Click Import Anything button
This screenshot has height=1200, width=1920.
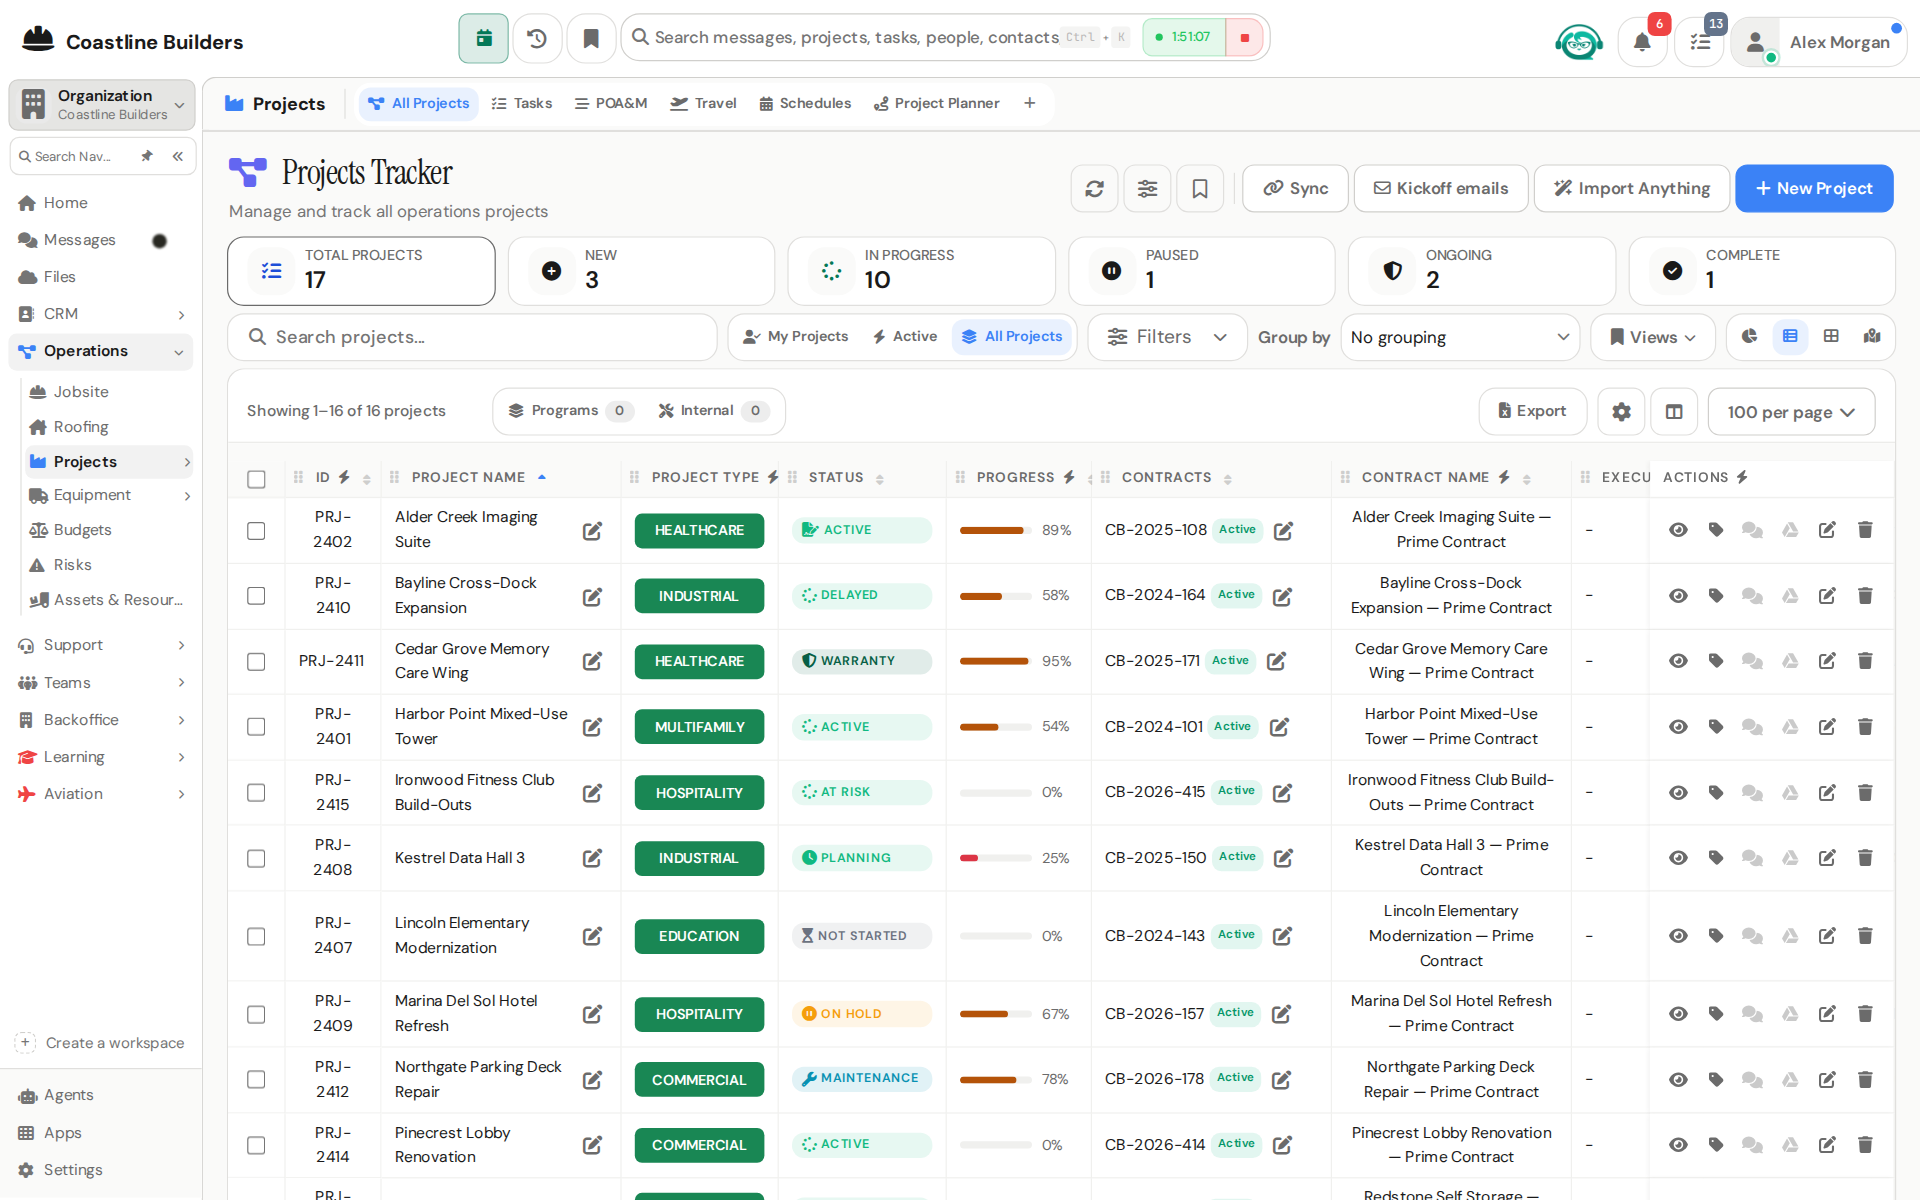(1632, 188)
